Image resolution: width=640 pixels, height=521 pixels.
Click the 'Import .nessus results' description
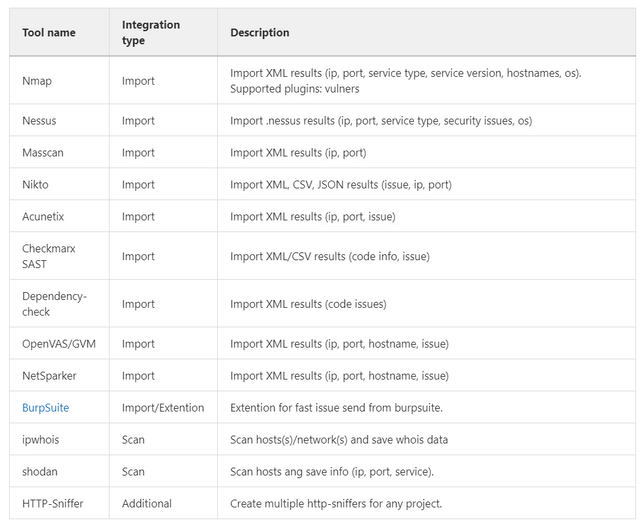[381, 121]
